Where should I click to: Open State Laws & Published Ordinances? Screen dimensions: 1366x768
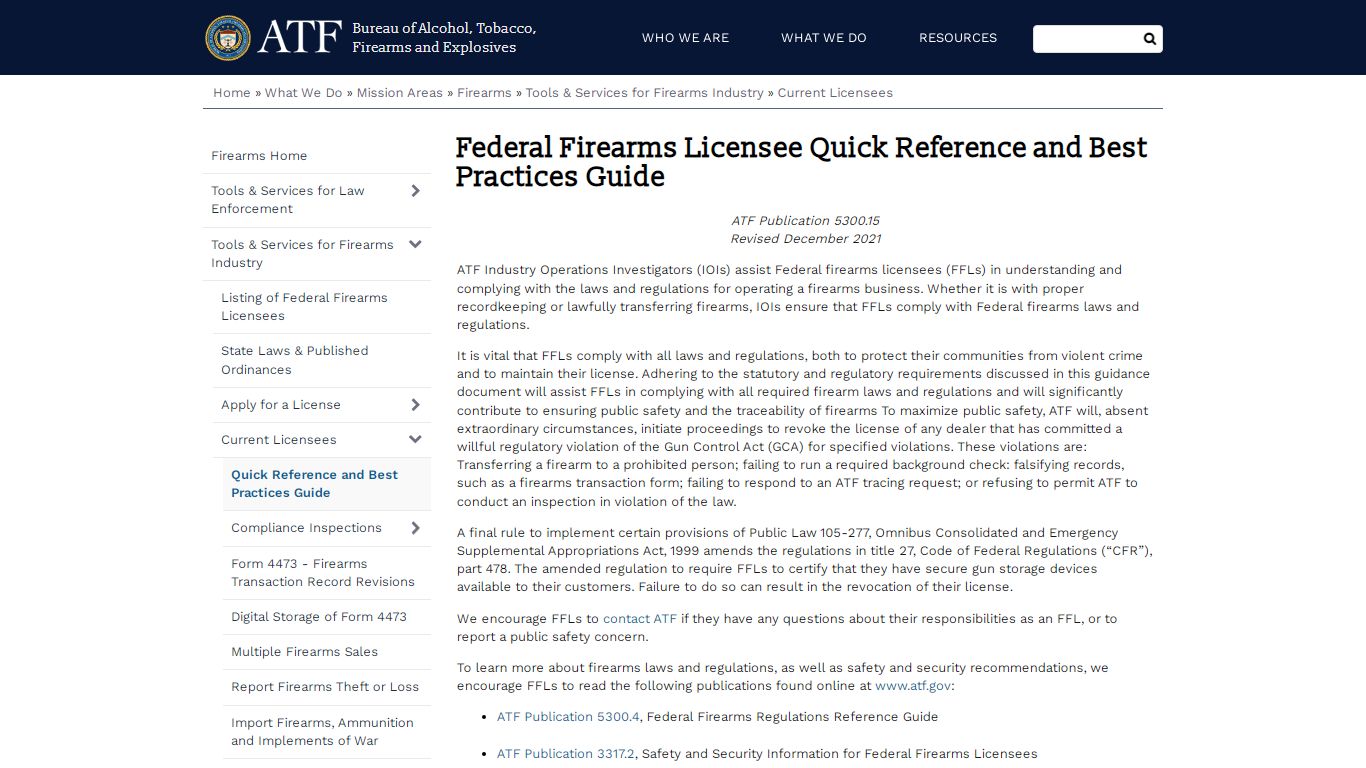point(295,360)
